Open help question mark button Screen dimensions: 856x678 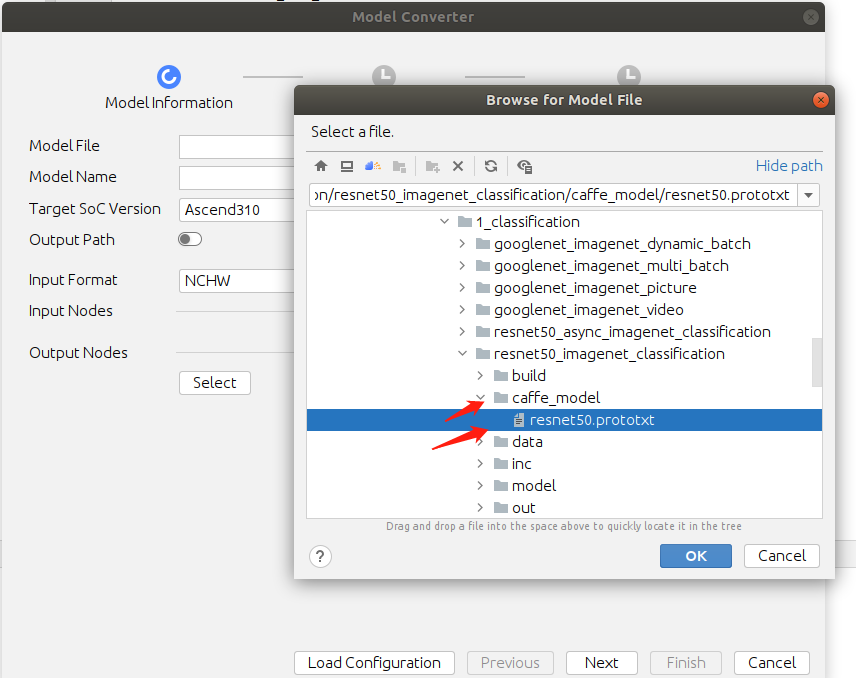(320, 556)
